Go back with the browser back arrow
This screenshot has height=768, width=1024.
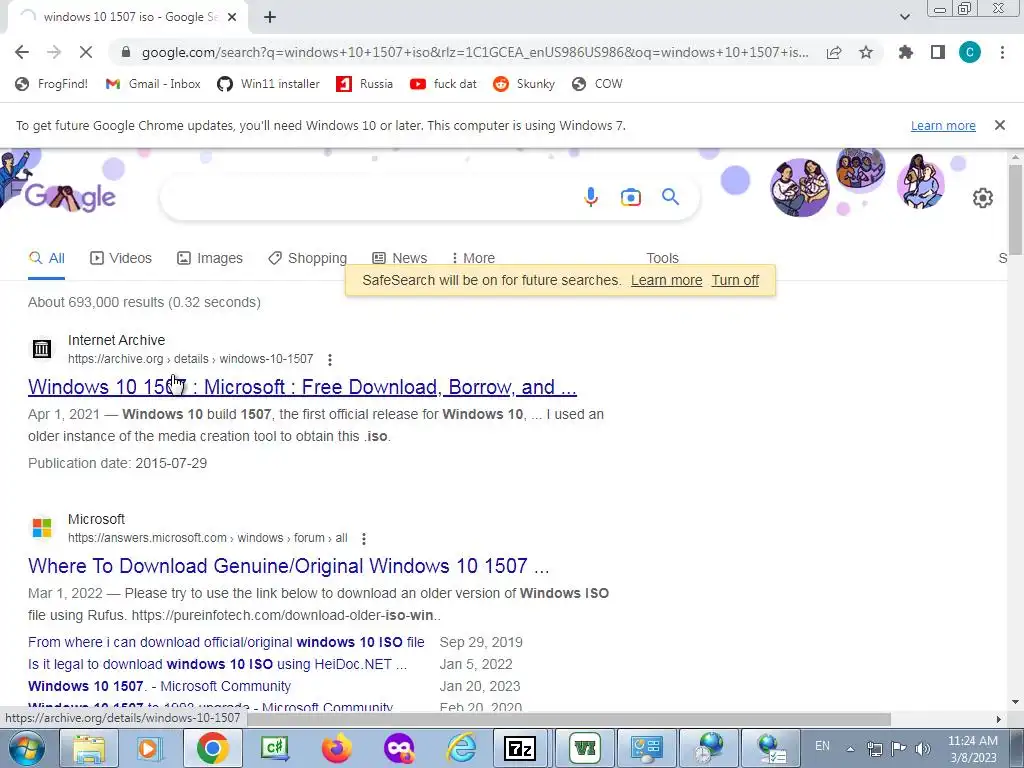pos(22,52)
